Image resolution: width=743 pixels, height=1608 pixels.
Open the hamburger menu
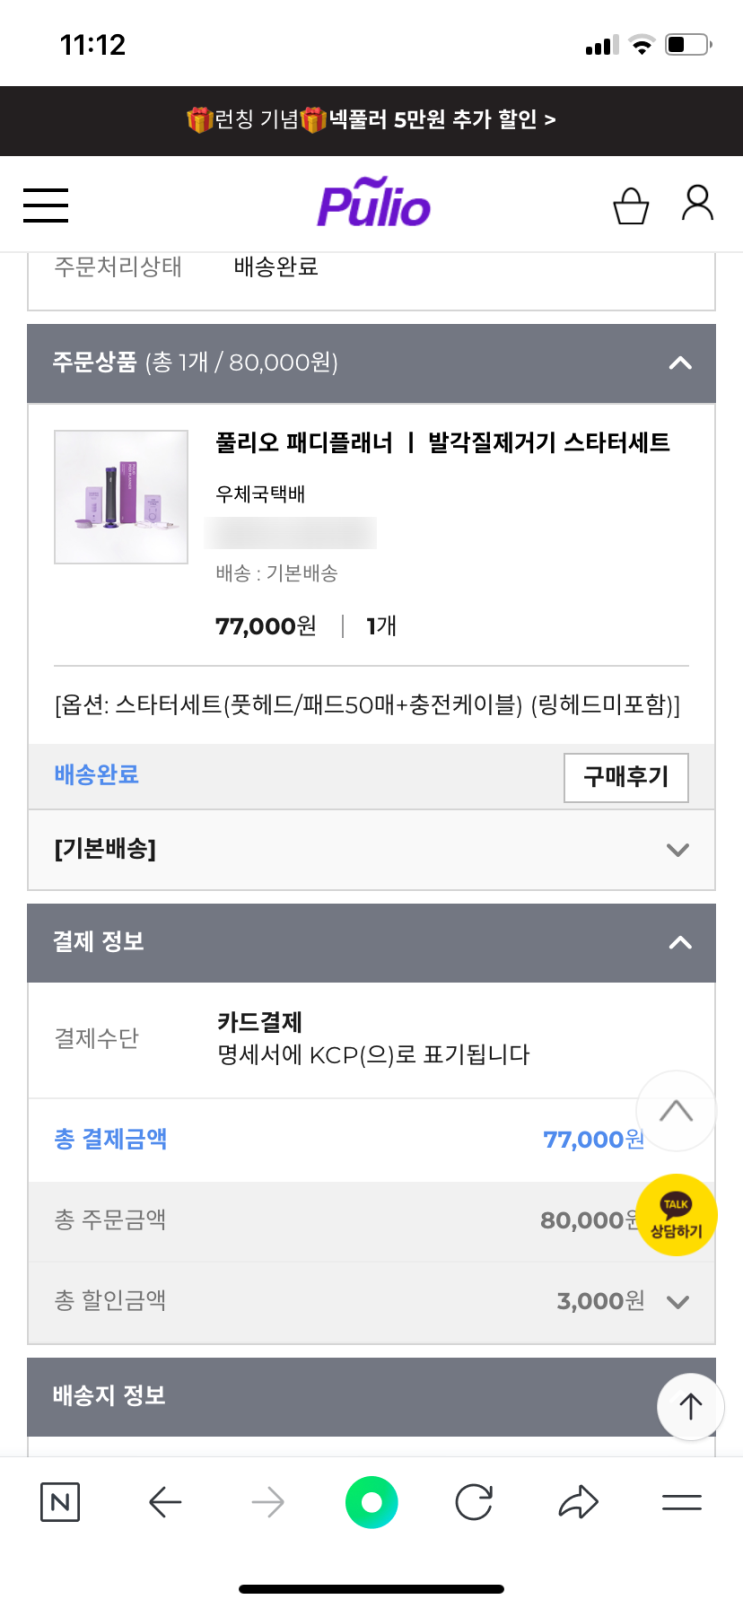point(46,205)
